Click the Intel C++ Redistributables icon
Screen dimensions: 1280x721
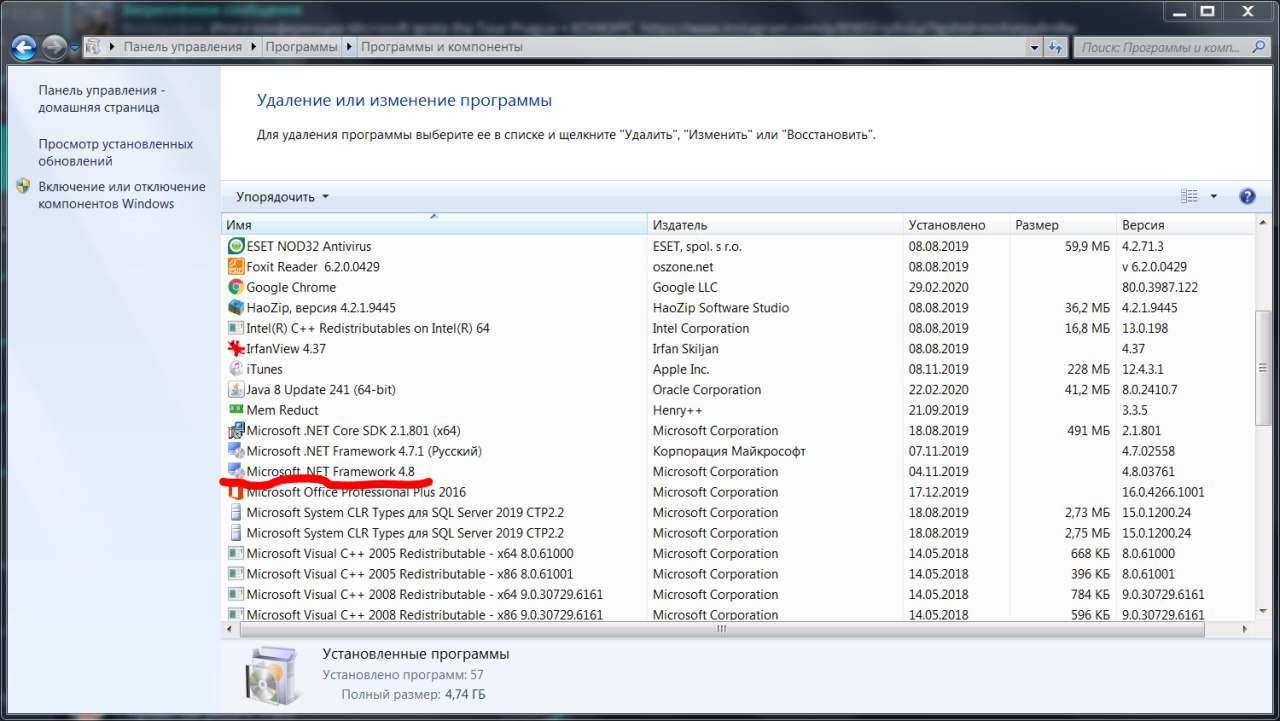(236, 328)
